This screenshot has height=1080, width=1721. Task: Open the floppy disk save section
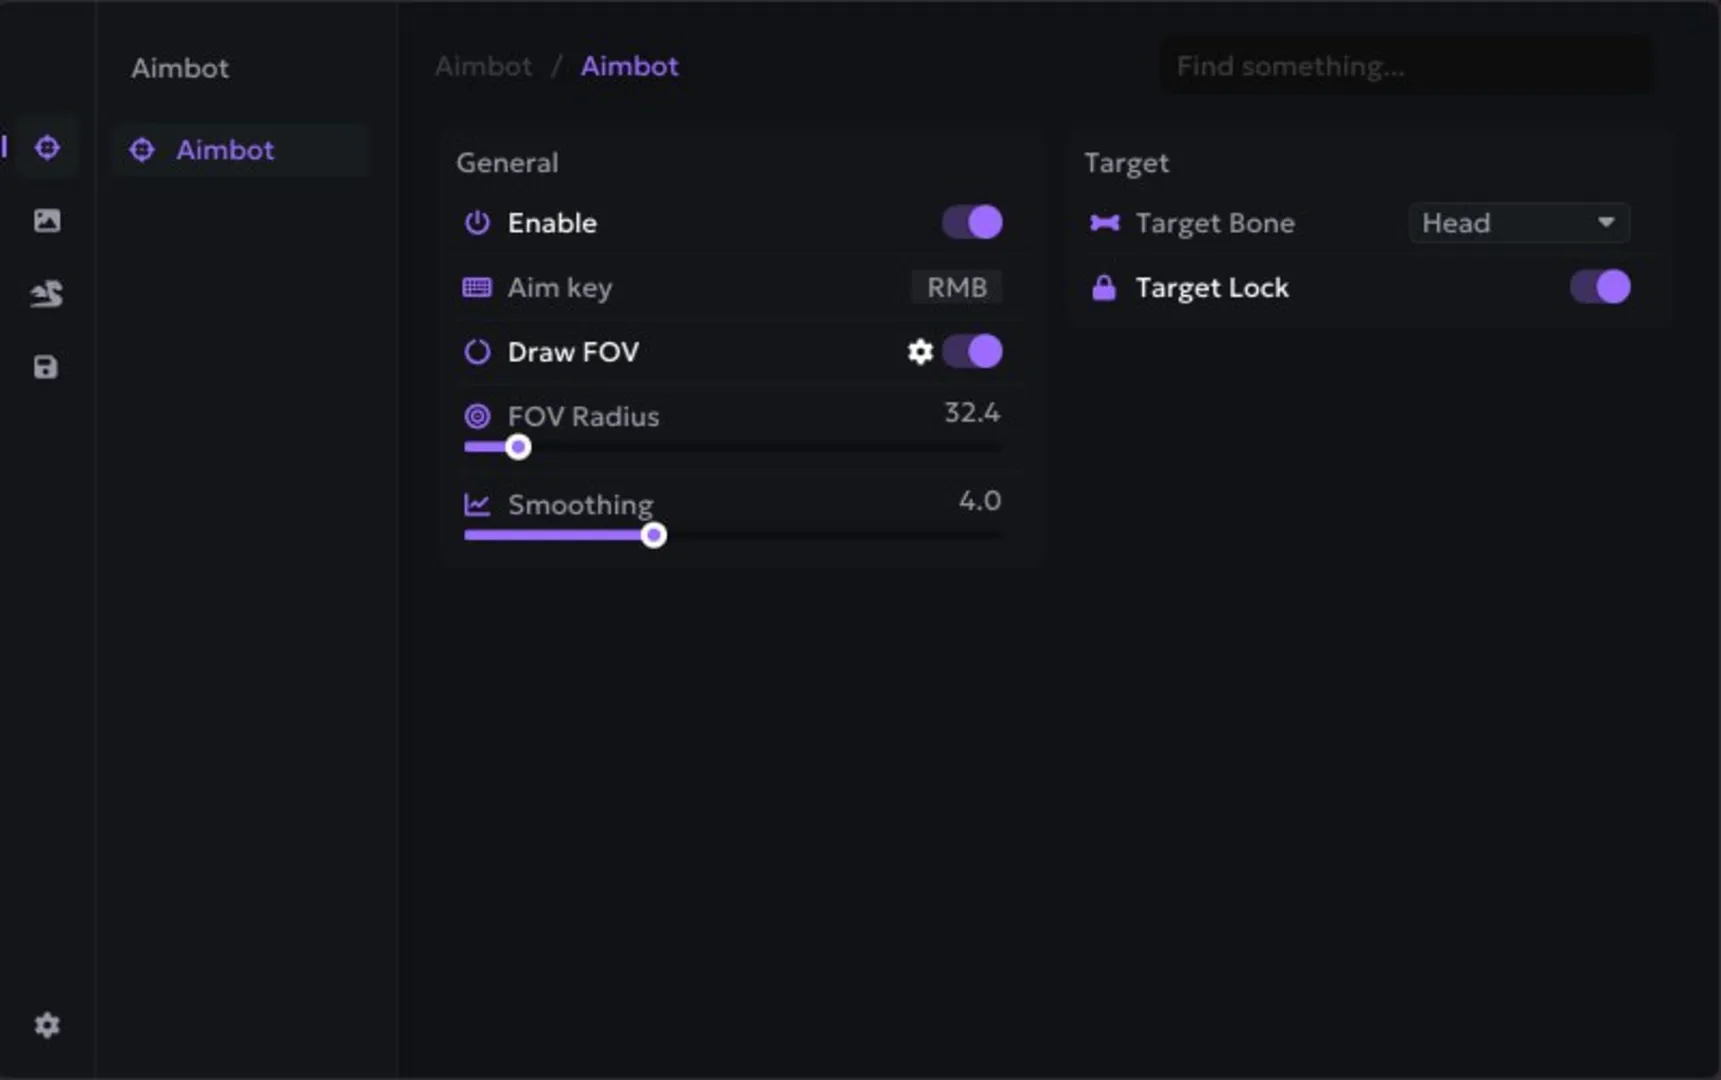click(46, 367)
